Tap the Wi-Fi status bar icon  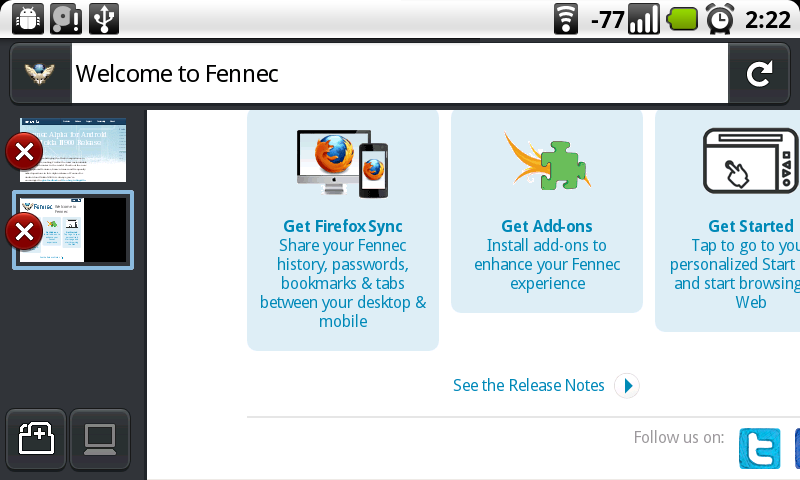tap(566, 19)
